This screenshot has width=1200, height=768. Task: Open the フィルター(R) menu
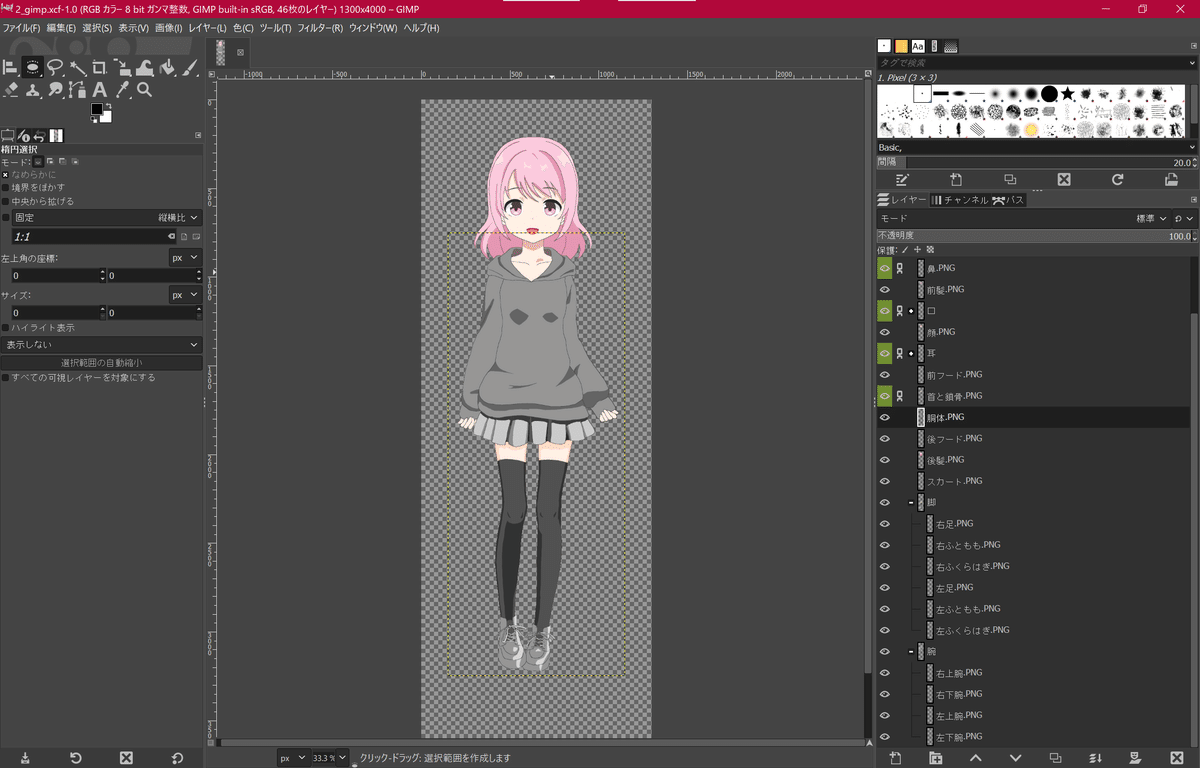point(320,28)
